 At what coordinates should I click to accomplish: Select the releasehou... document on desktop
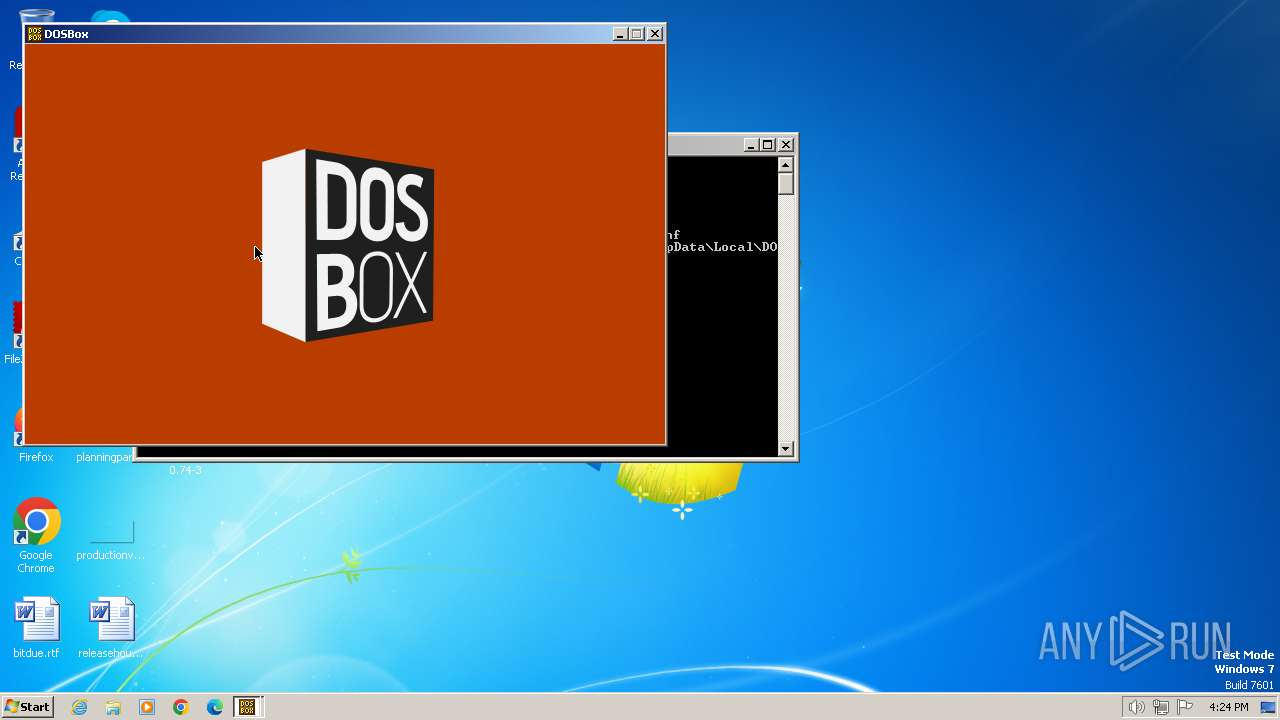click(x=111, y=628)
